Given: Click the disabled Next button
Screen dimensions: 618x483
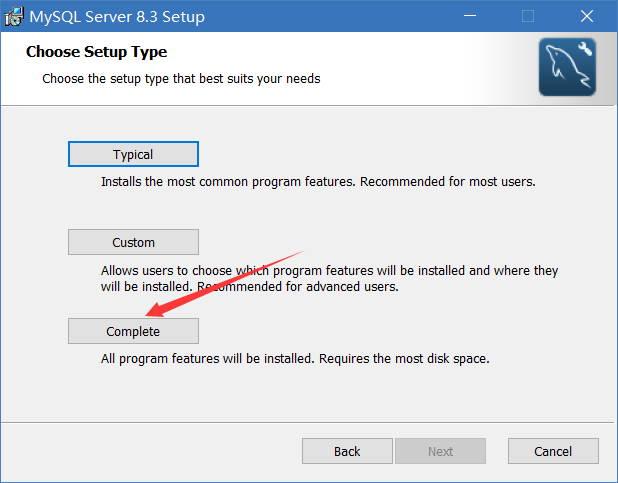Looking at the screenshot, I should click(440, 451).
